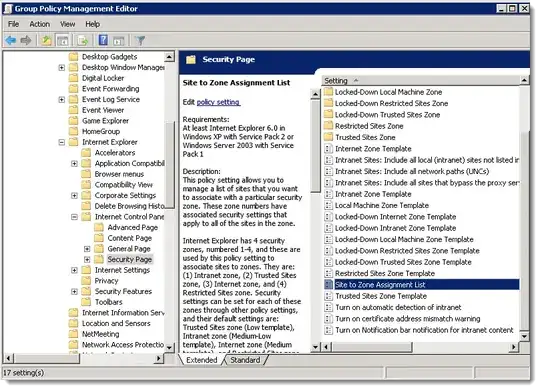Click settings list scroll down arrow
The width and height of the screenshot is (540, 390).
coord(524,336)
